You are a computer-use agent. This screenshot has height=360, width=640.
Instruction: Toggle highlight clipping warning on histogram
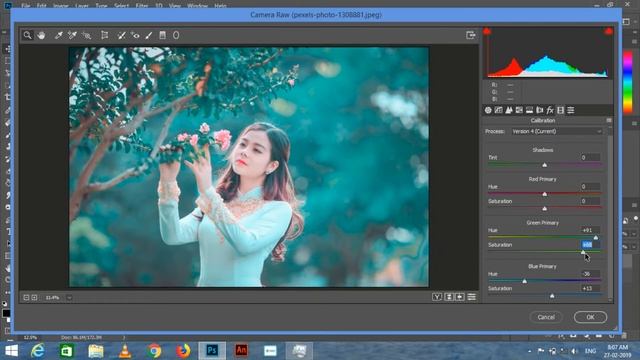coord(609,31)
